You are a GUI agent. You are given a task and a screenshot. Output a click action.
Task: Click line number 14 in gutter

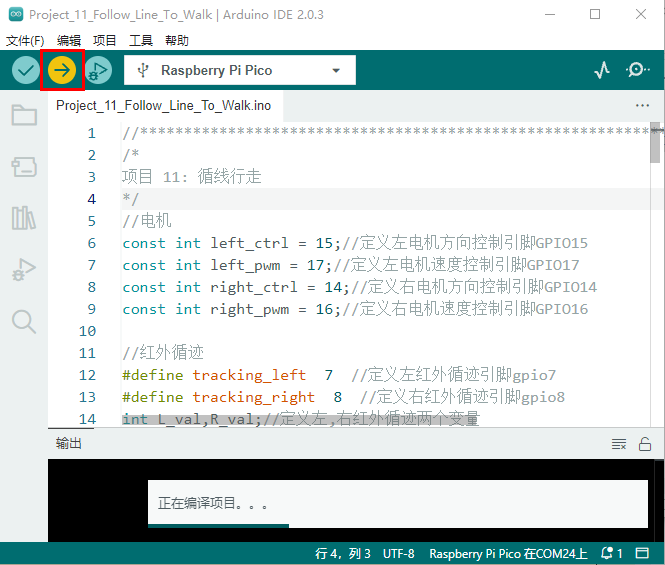click(87, 420)
